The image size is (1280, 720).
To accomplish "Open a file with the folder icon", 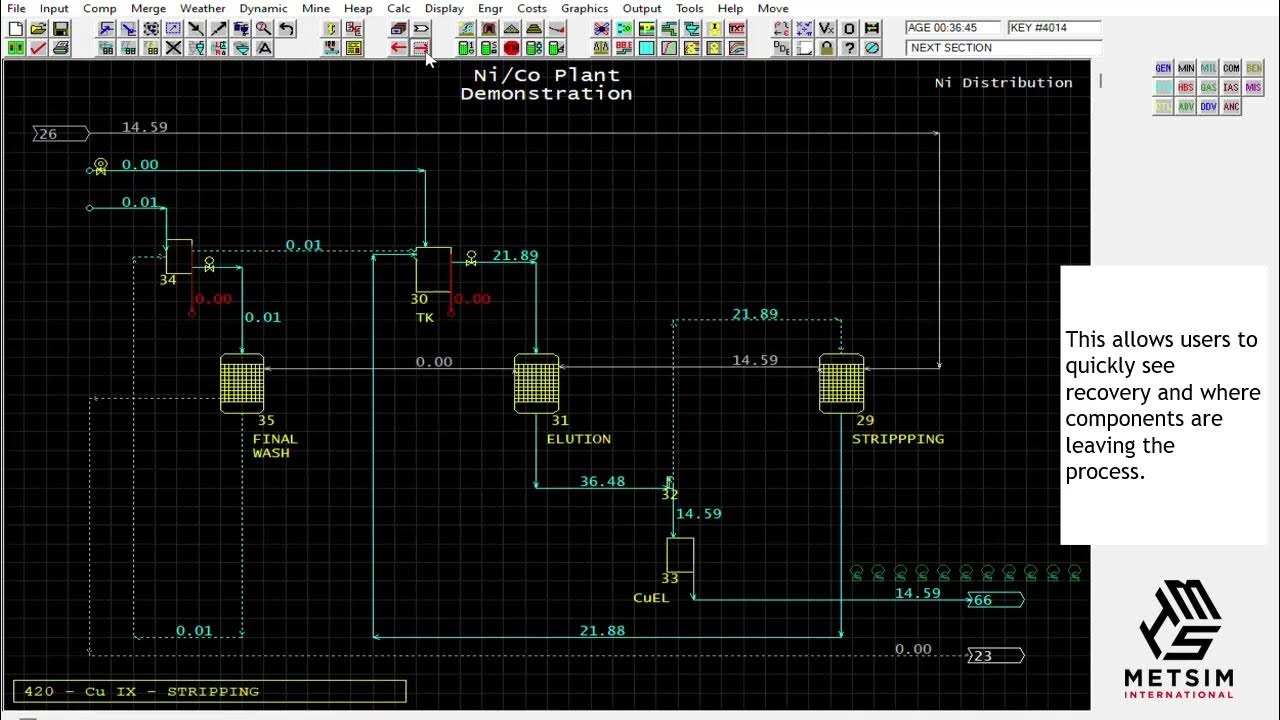I will [x=38, y=29].
